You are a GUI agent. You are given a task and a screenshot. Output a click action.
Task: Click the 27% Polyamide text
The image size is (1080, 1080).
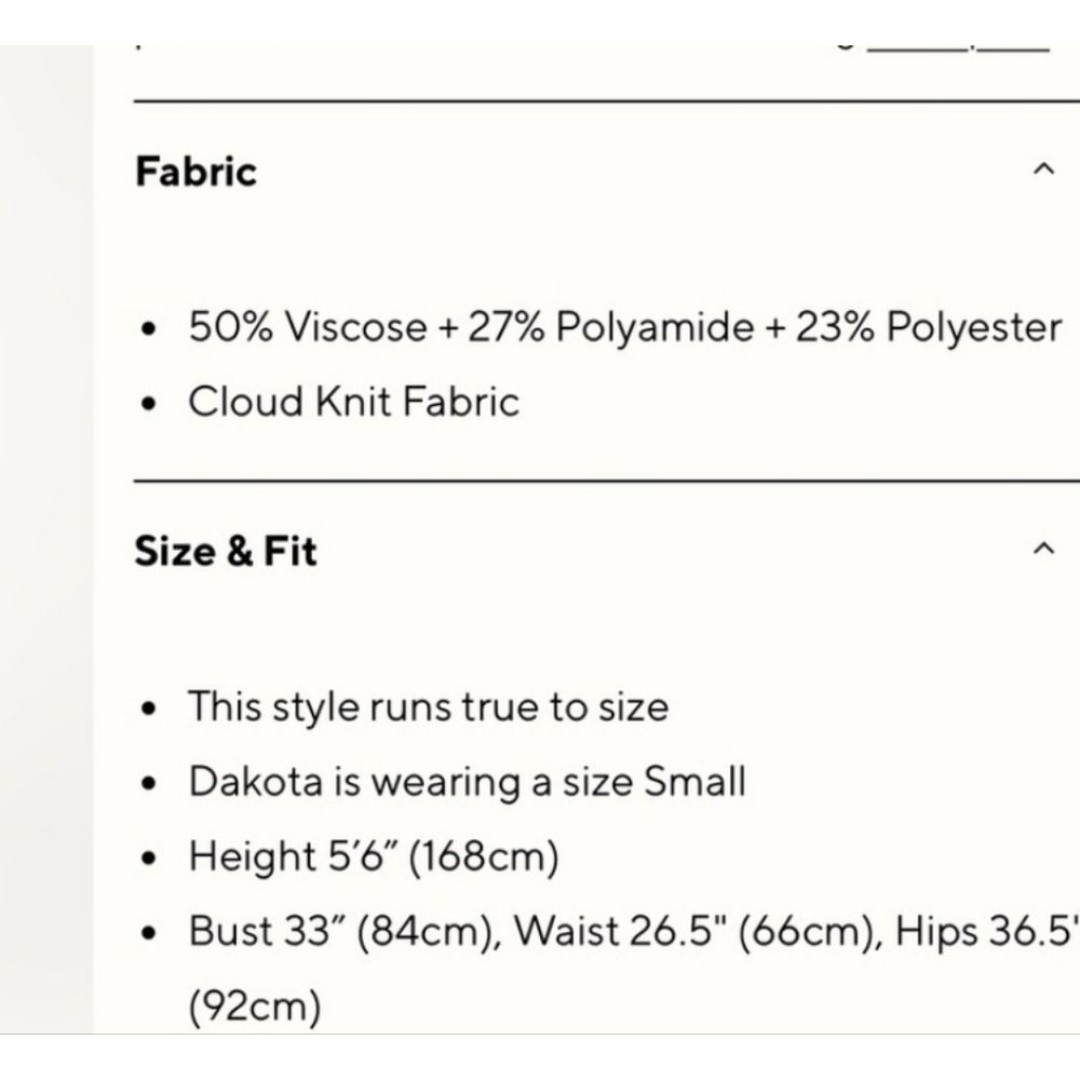pos(611,326)
